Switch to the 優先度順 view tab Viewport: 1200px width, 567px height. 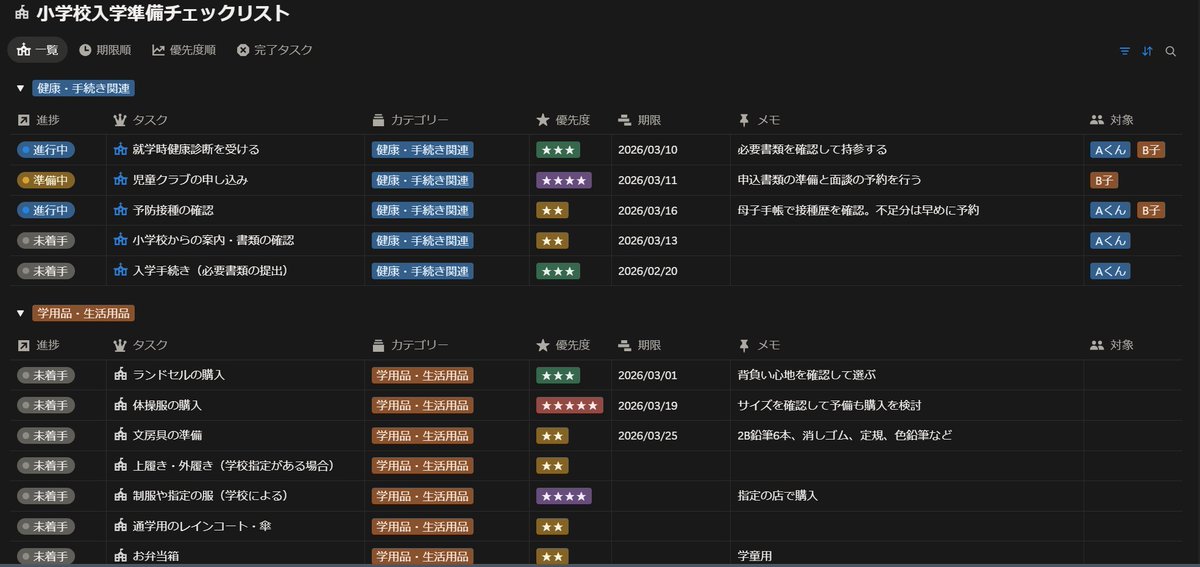pos(184,50)
